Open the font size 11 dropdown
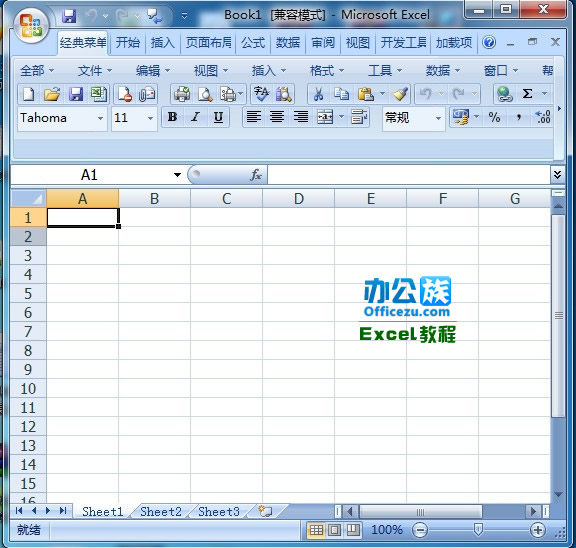 [150, 118]
